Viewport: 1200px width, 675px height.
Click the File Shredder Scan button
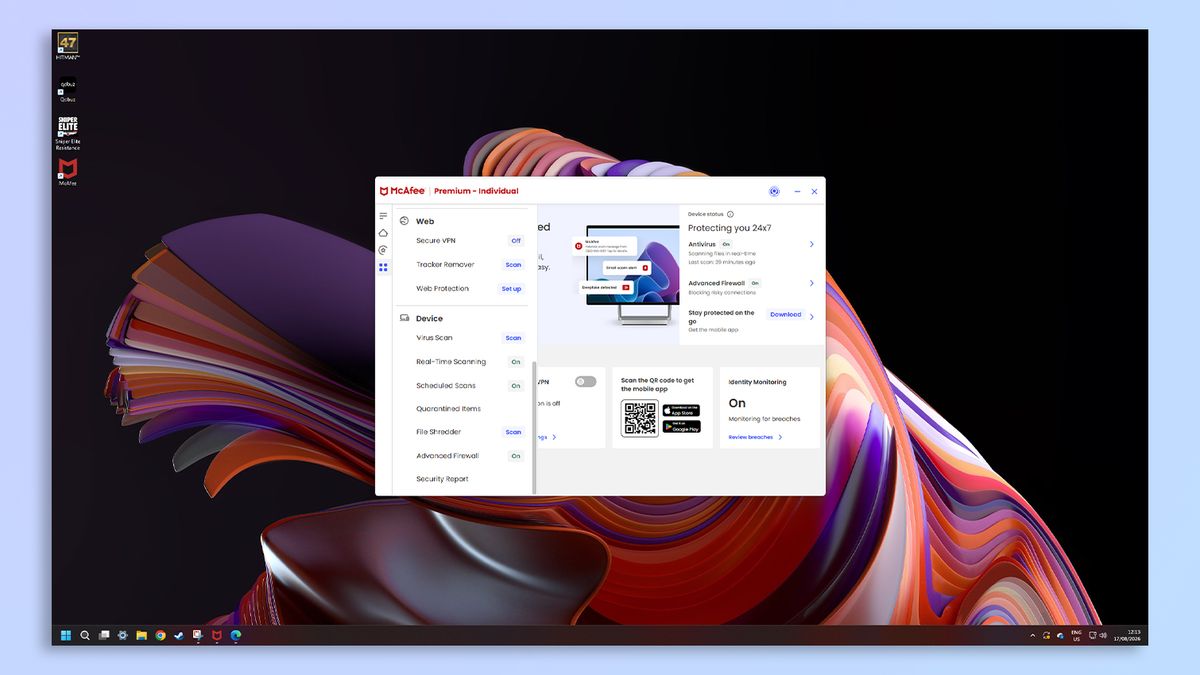click(513, 432)
